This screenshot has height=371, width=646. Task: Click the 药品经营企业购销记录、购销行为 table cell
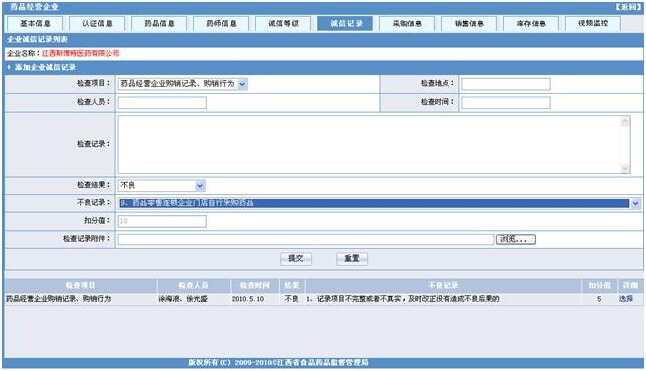59,299
